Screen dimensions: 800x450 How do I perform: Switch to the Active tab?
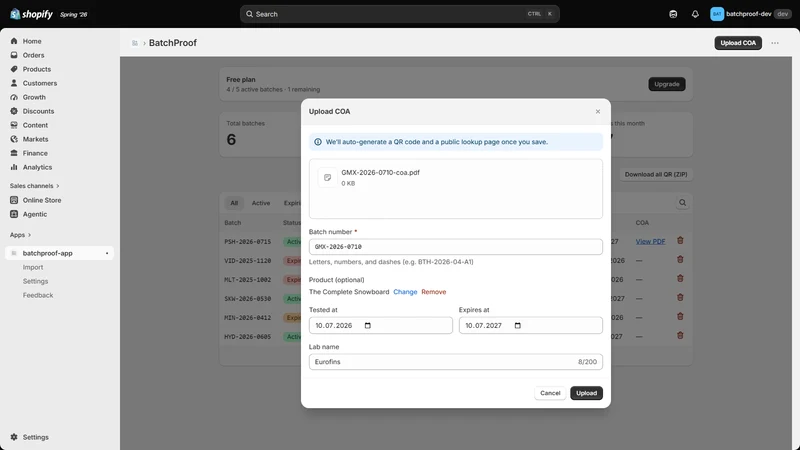(x=261, y=203)
